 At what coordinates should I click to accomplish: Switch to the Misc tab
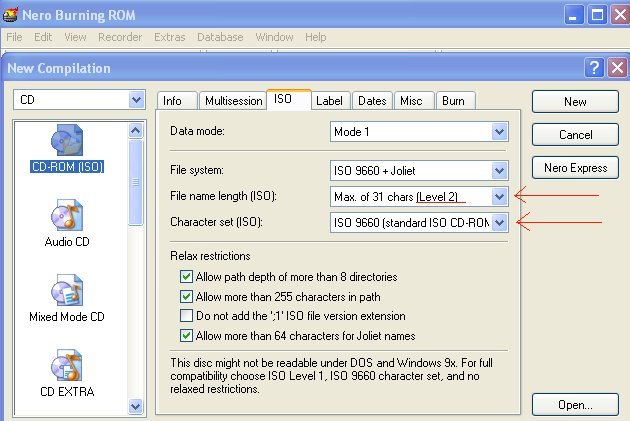tap(414, 101)
